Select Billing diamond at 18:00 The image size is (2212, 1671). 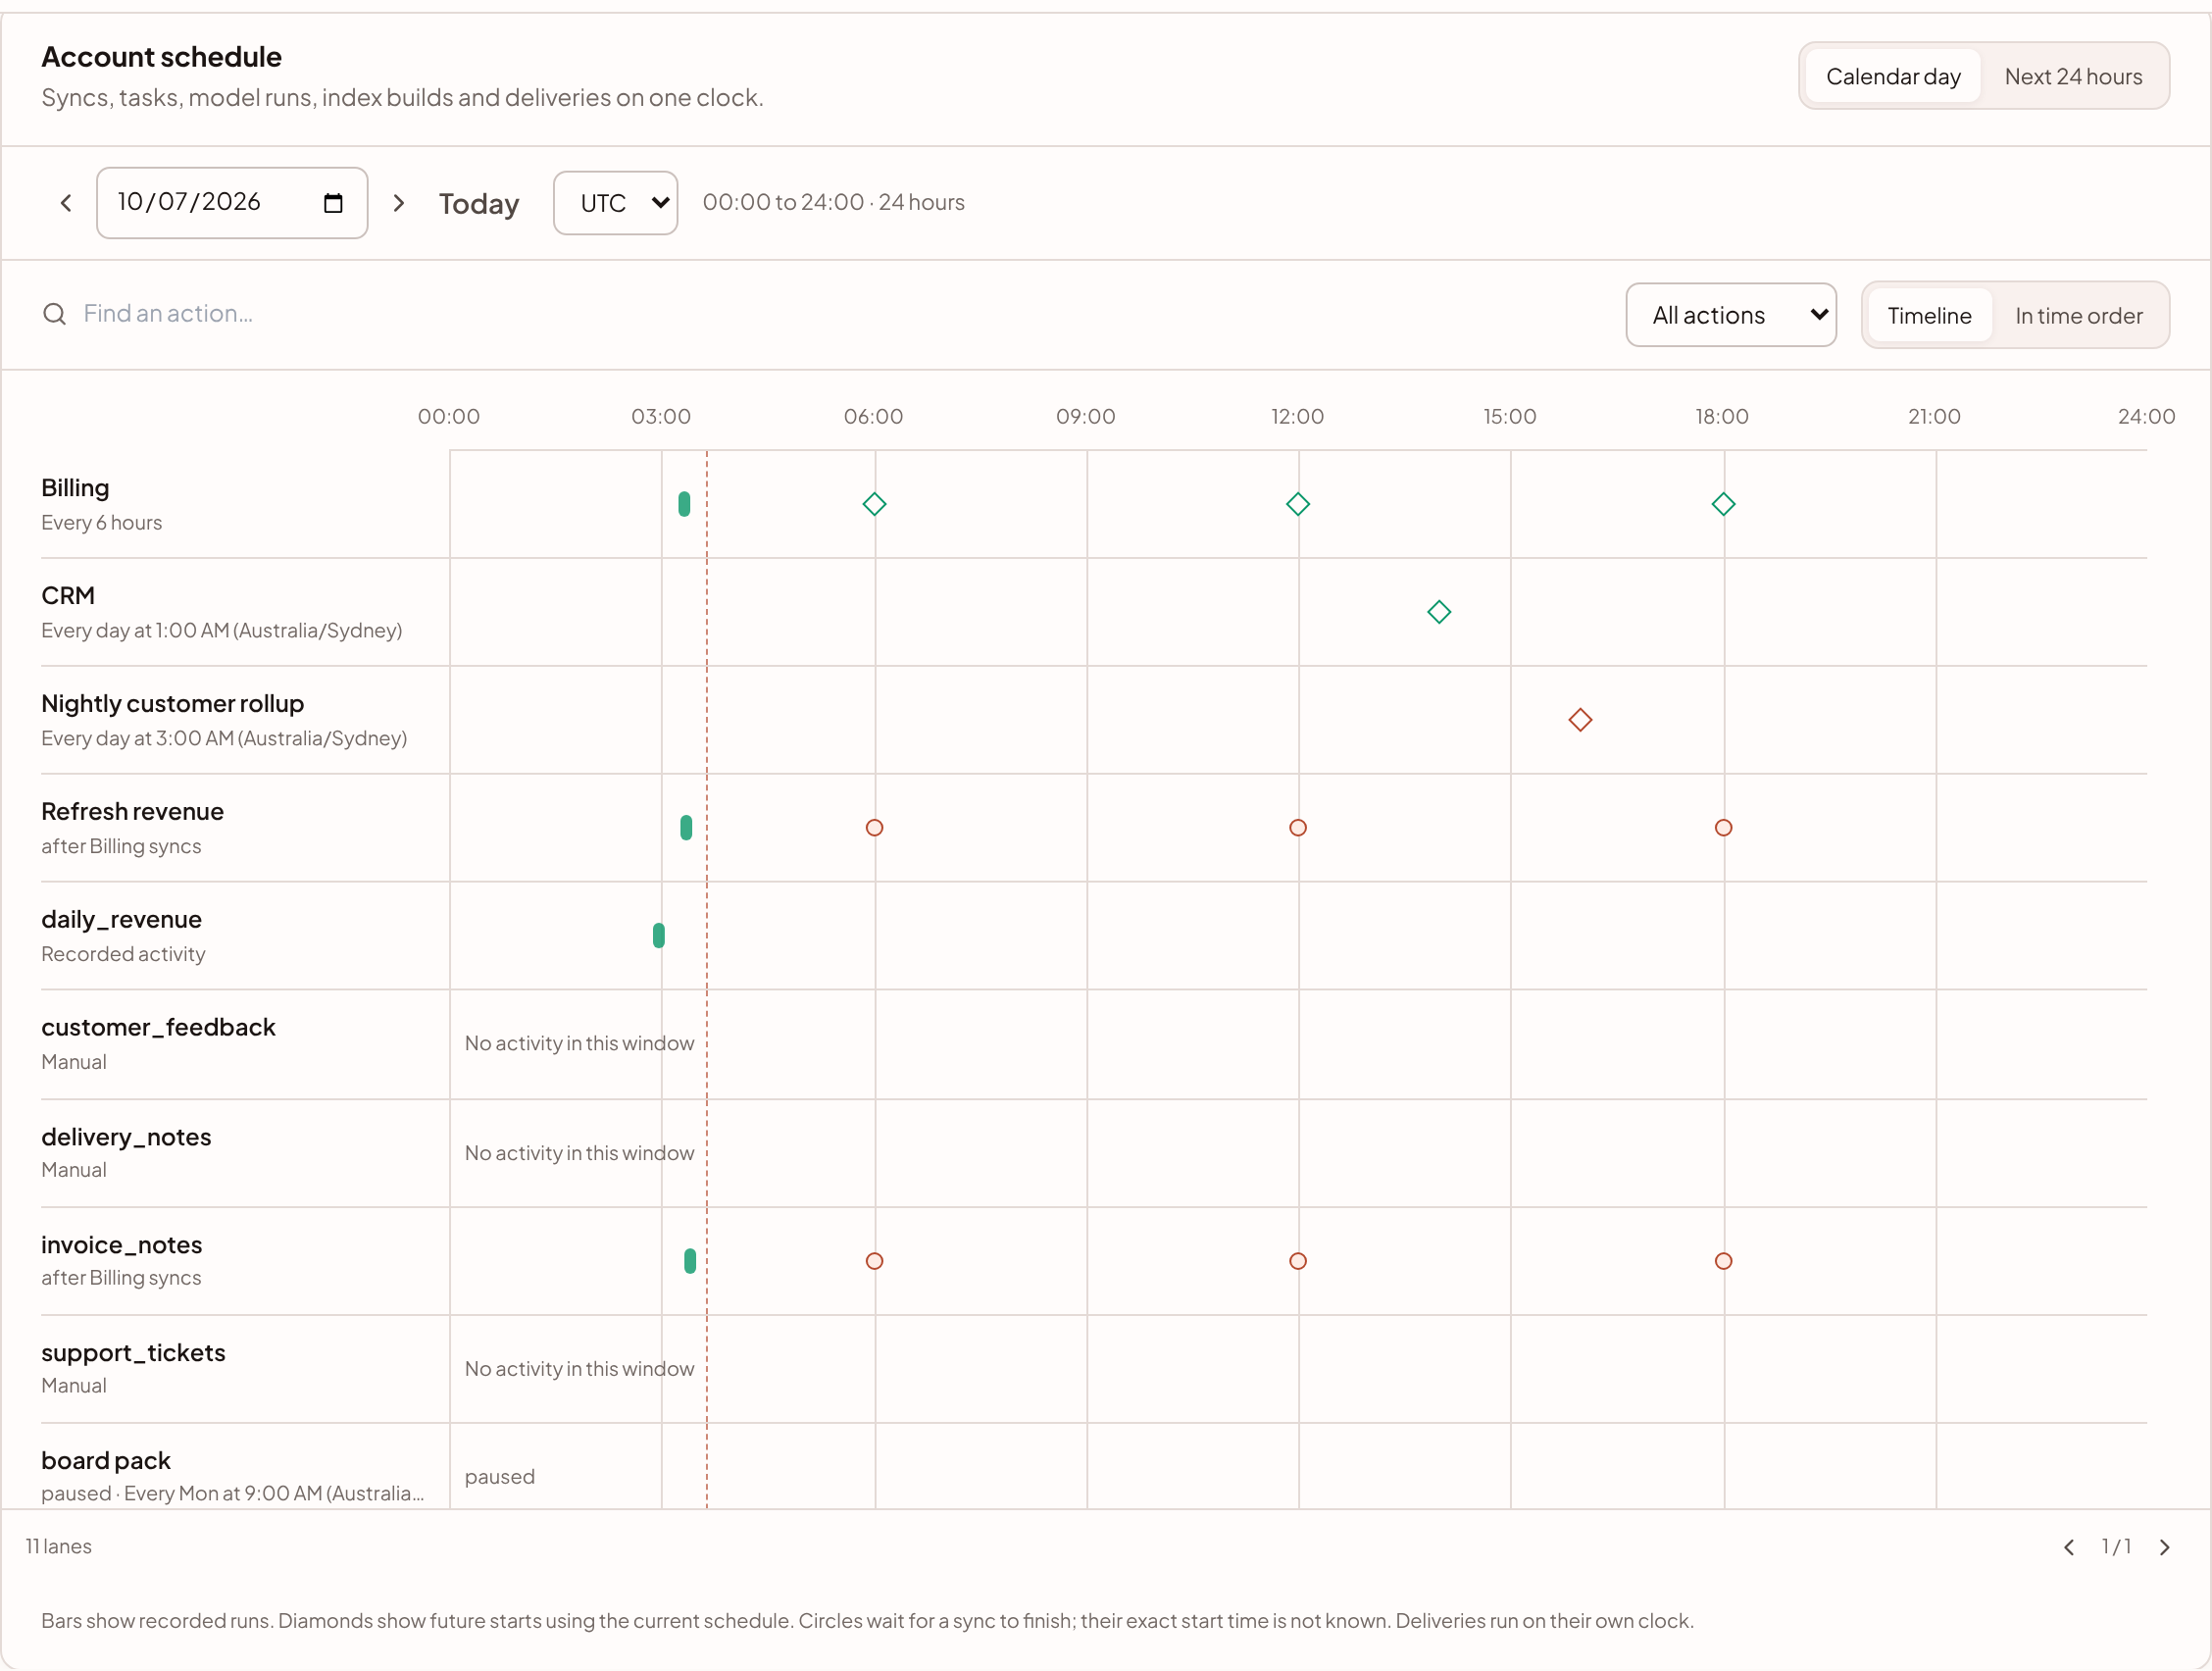(x=1723, y=504)
